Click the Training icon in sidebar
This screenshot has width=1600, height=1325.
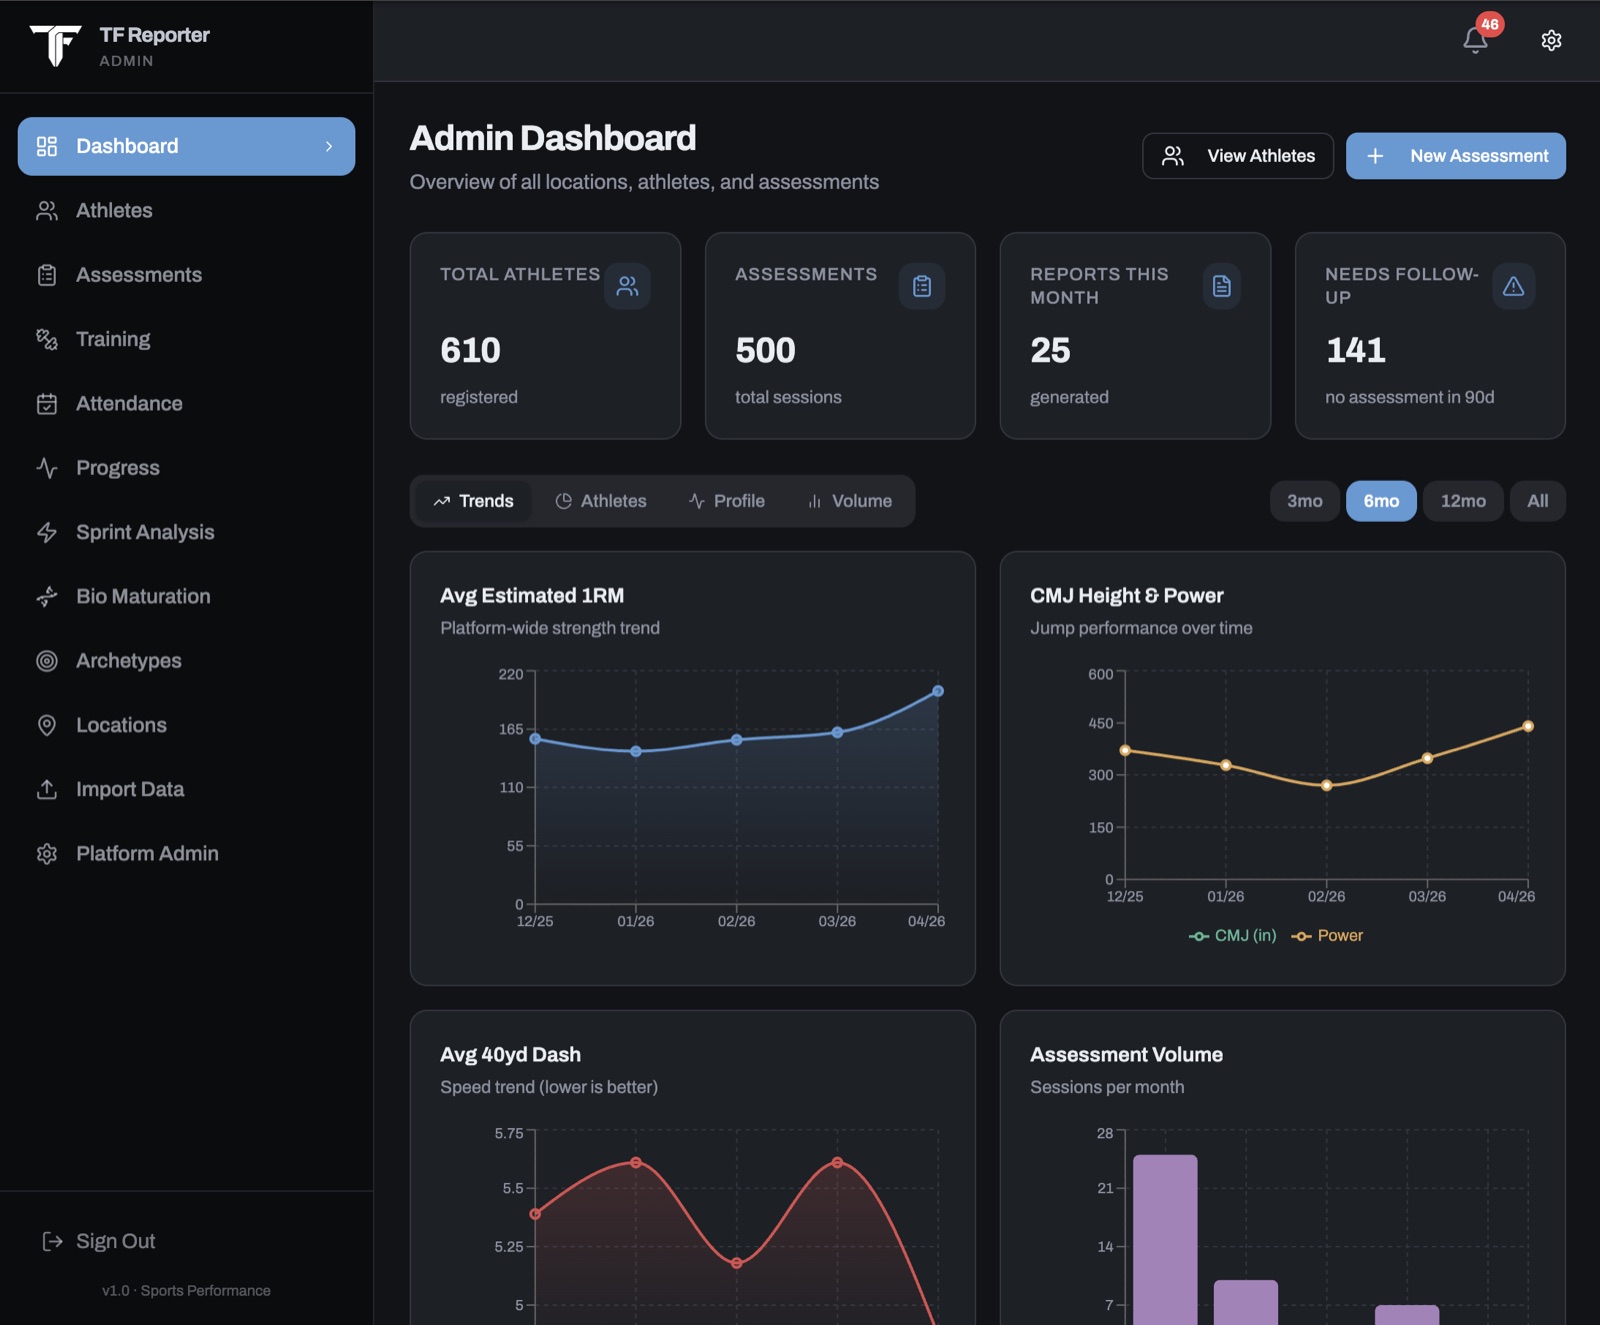point(47,339)
